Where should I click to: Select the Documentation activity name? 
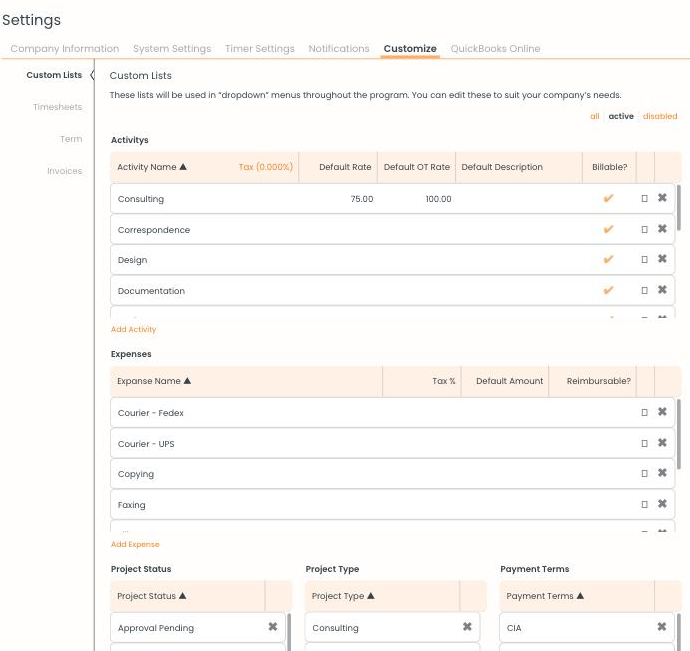pyautogui.click(x=151, y=291)
